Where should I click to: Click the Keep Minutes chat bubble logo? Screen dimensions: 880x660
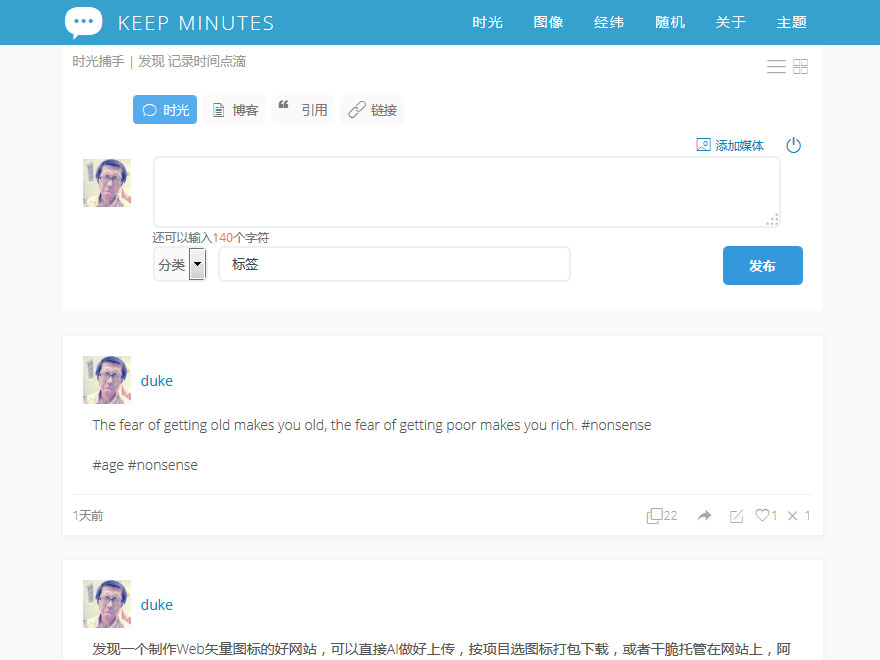tap(83, 22)
